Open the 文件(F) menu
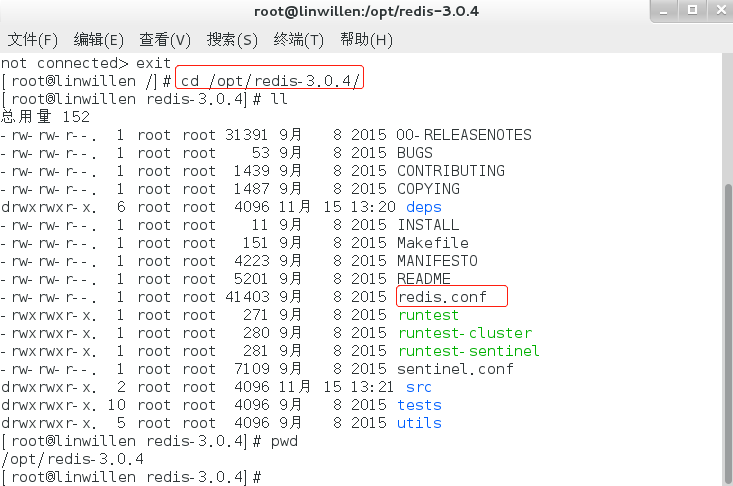The image size is (733, 486). click(x=33, y=40)
